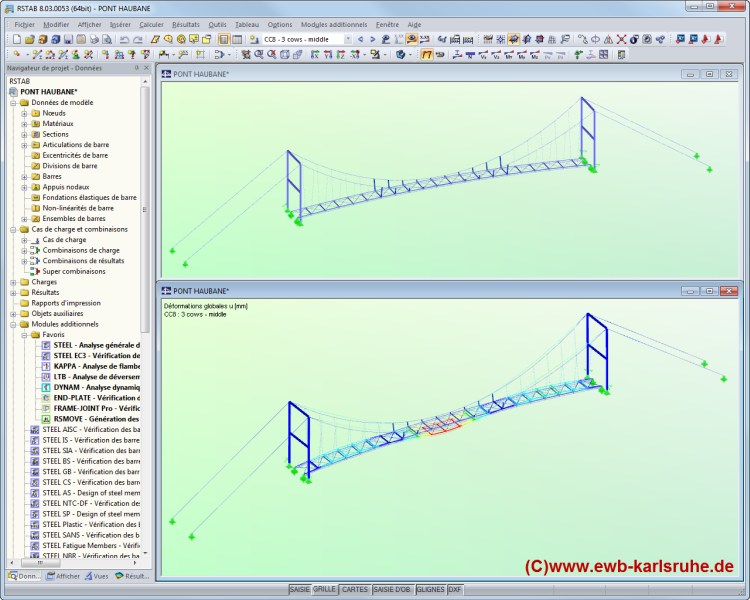The image size is (750, 600).
Task: Click the zoom window magnifier icon
Action: coord(259,55)
